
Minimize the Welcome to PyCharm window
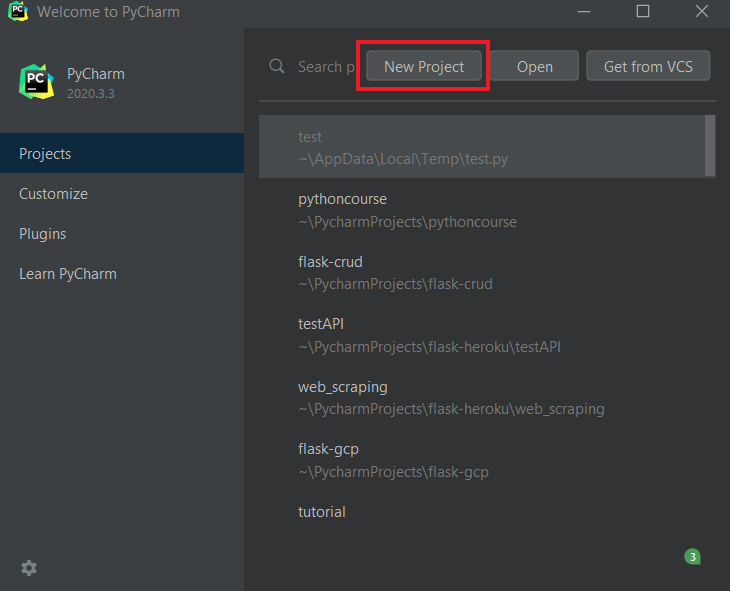(x=584, y=11)
